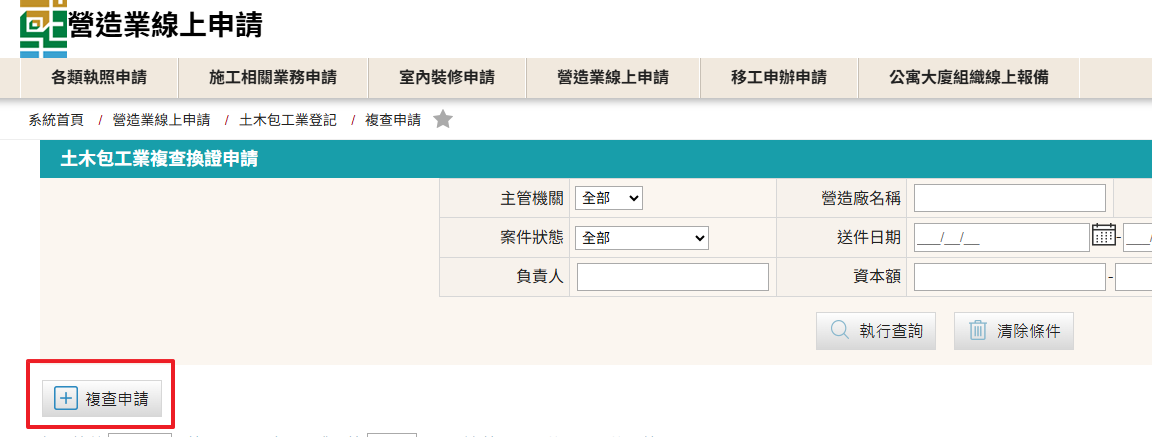This screenshot has width=1152, height=437.
Task: Click the 清除條件 button with trash icon
Action: 1014,331
